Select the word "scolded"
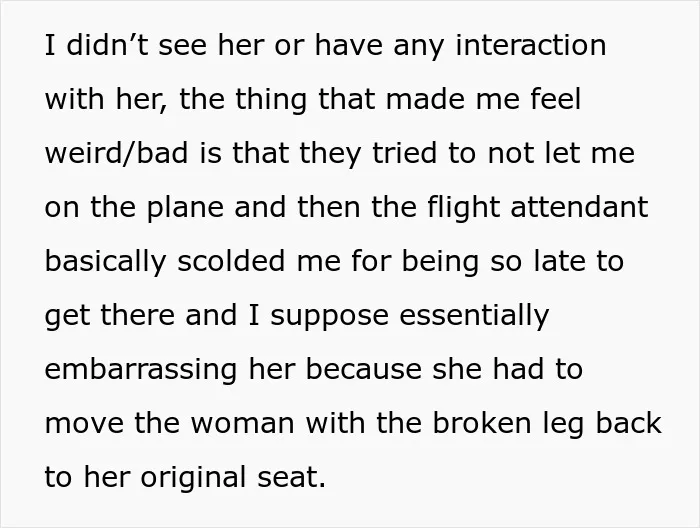The width and height of the screenshot is (700, 528). (x=231, y=262)
